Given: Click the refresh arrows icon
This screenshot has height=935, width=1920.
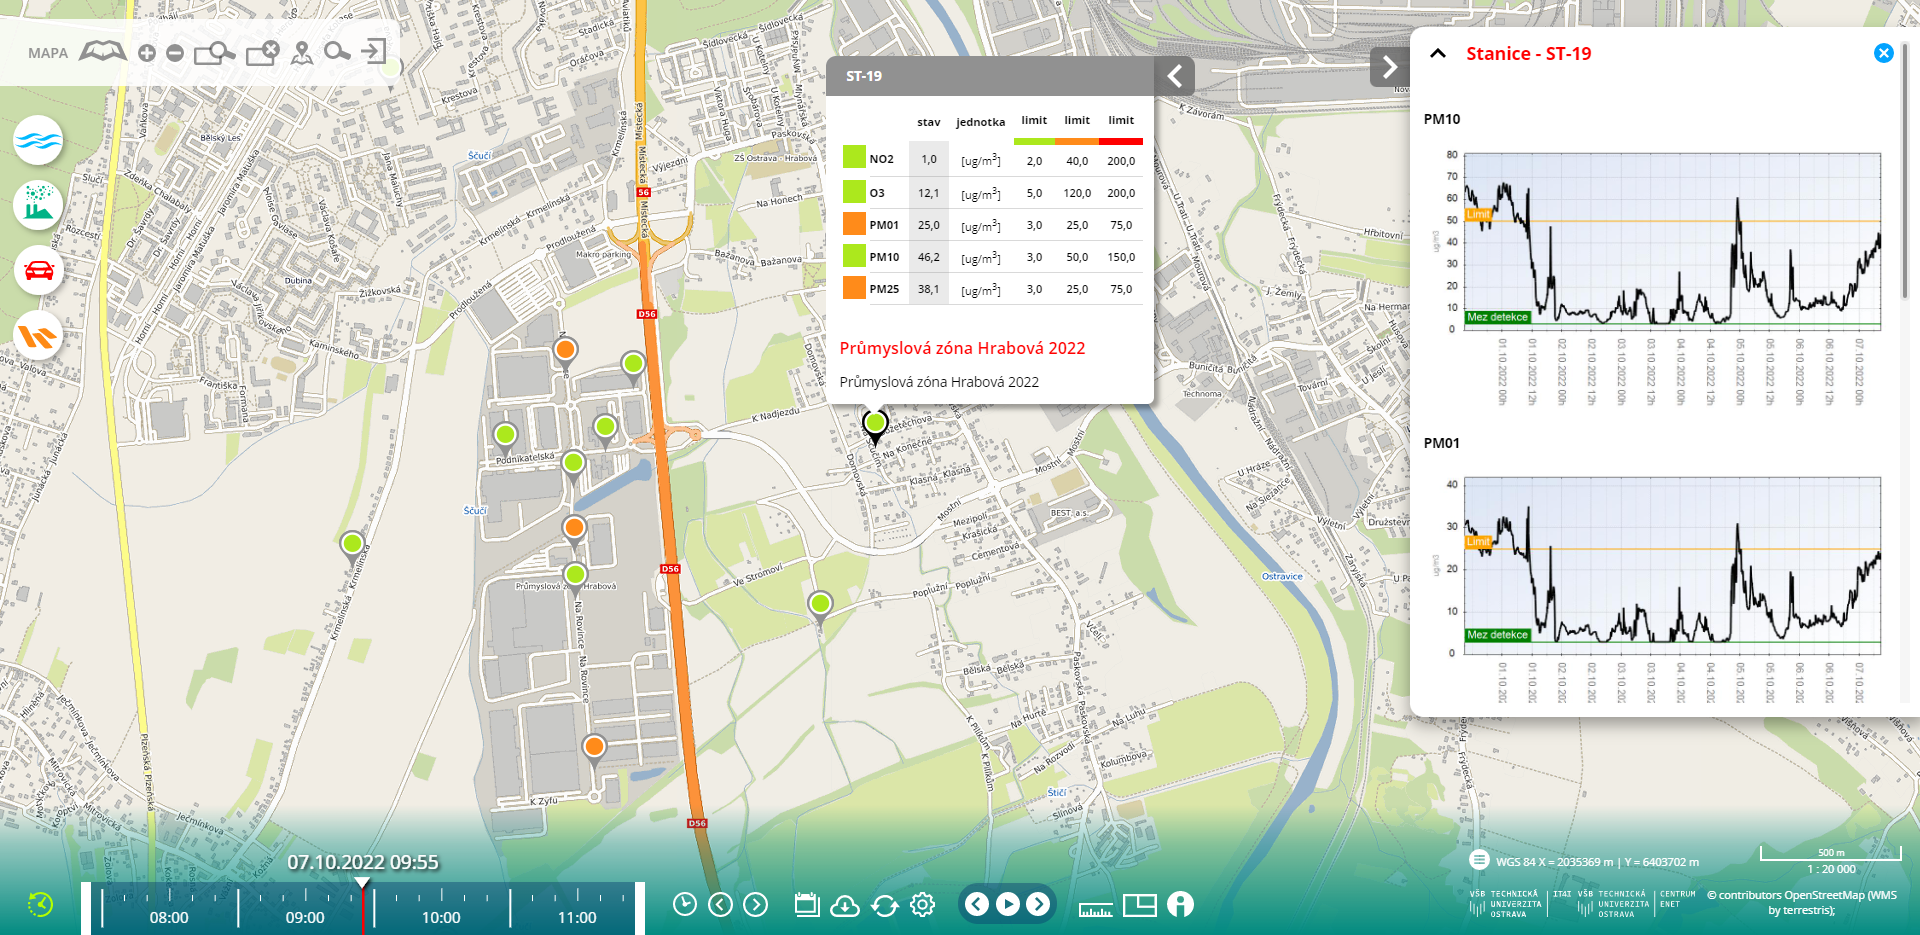Looking at the screenshot, I should [885, 905].
